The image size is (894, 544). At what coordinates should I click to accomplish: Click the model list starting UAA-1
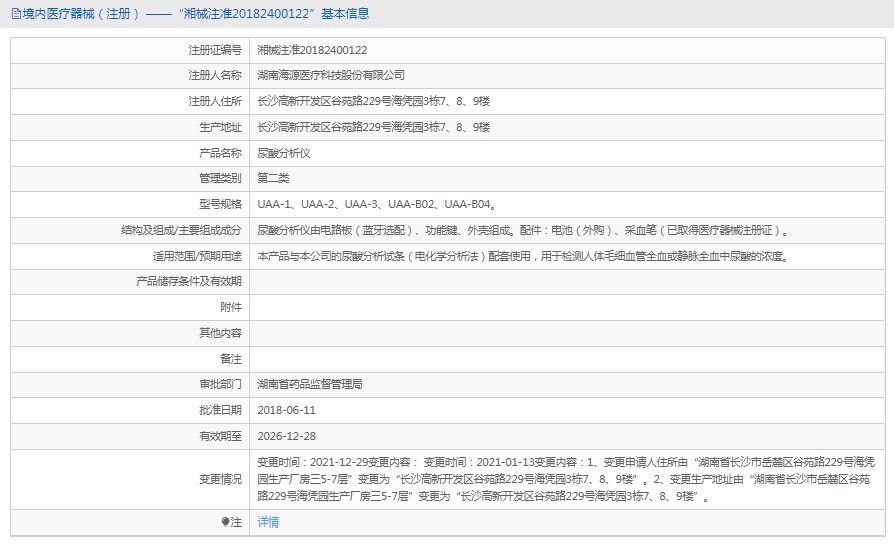pyautogui.click(x=377, y=204)
